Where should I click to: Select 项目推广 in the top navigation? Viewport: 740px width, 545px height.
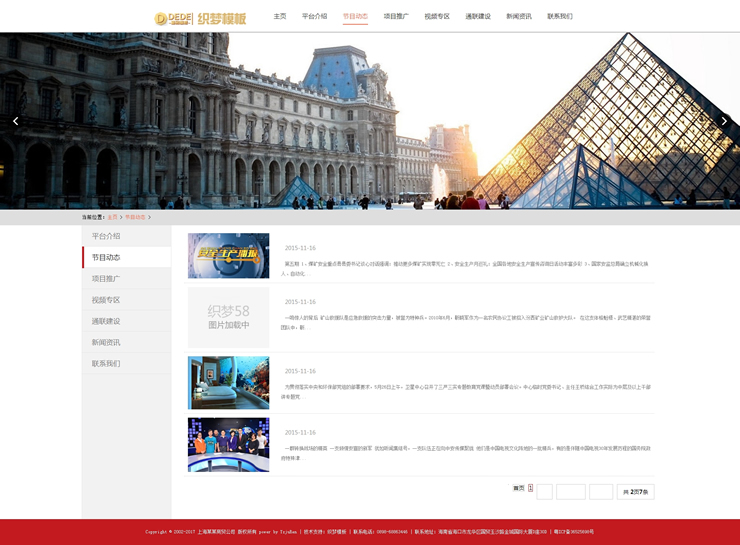point(396,17)
